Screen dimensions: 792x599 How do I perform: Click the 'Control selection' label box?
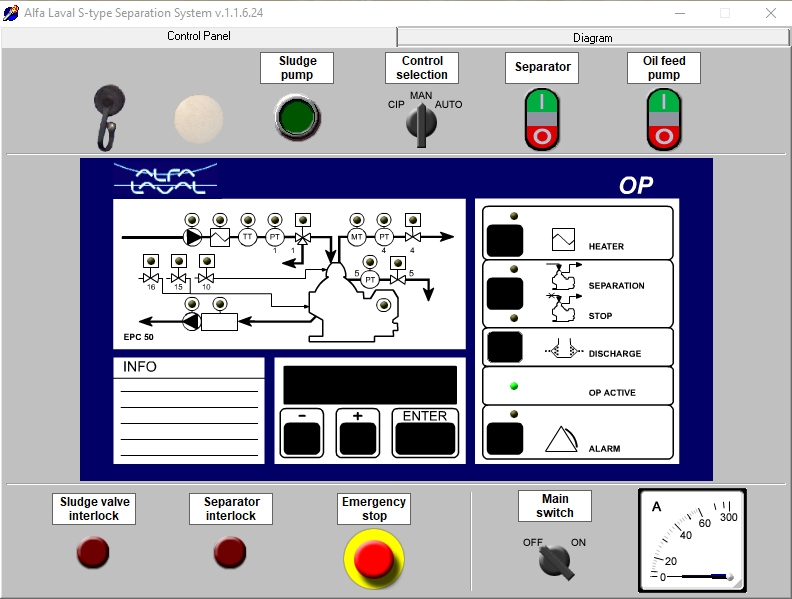(x=422, y=68)
